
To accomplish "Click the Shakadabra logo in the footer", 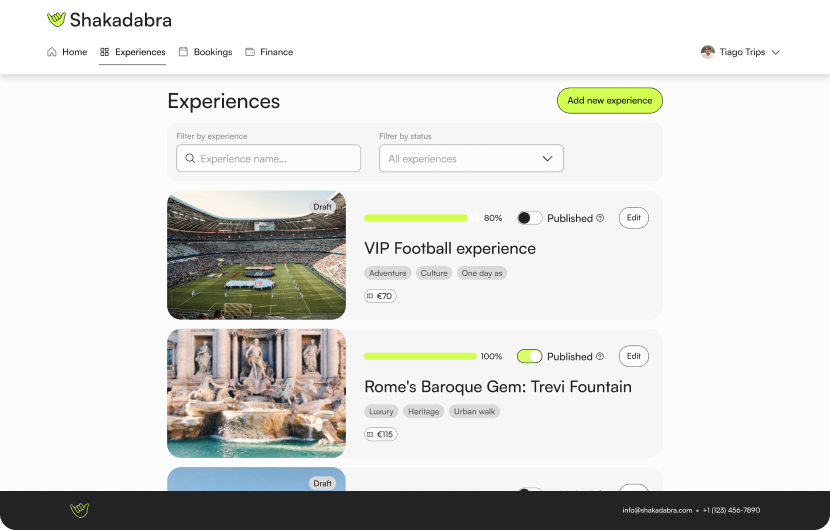I will [80, 510].
